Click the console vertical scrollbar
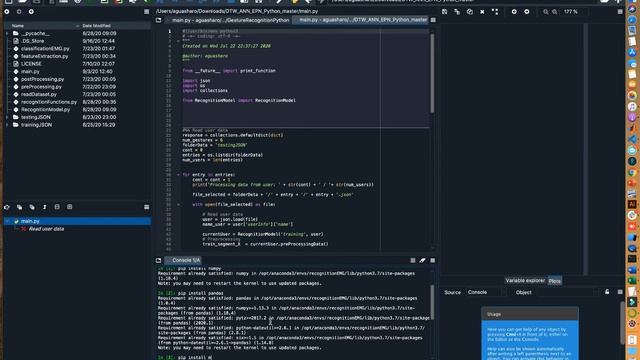 click(x=432, y=302)
